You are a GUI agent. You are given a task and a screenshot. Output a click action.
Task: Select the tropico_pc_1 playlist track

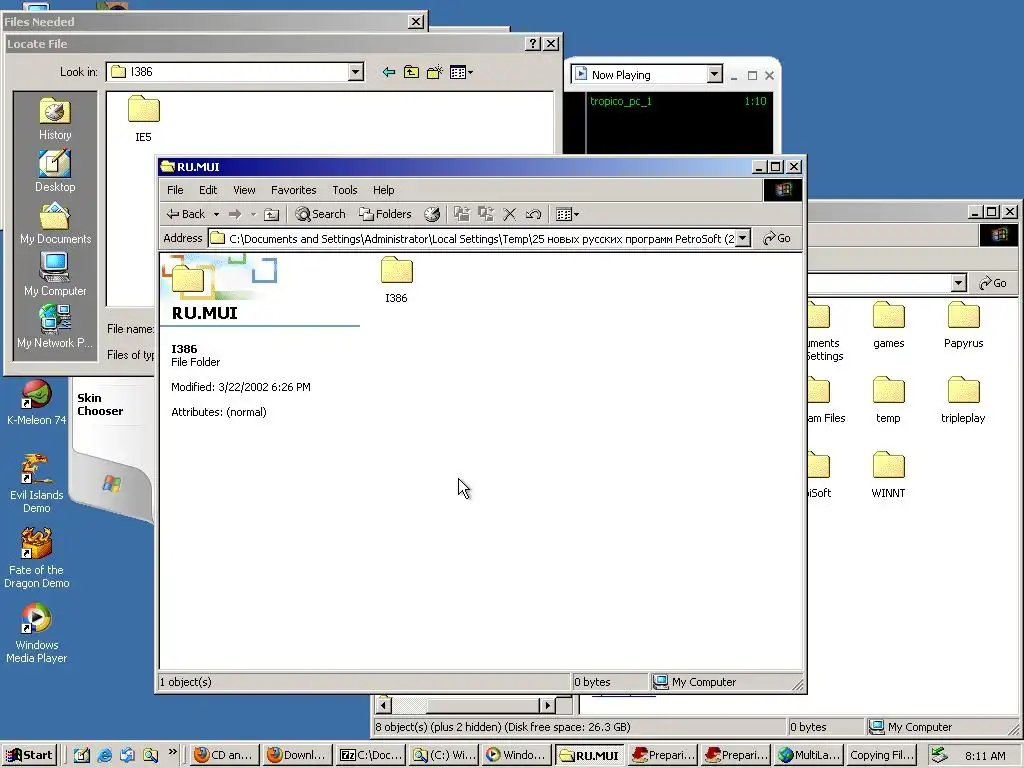[x=620, y=101]
